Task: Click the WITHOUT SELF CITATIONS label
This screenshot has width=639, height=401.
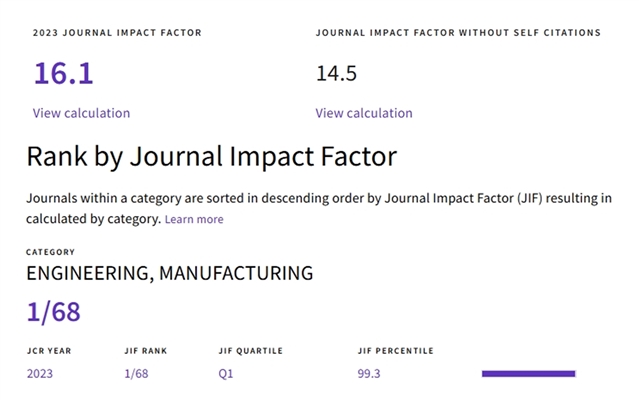Action: click(458, 33)
